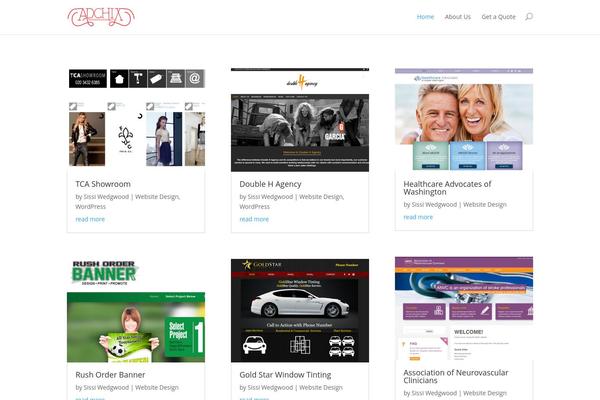Click WordPress category in Double H Agency card

click(x=254, y=207)
